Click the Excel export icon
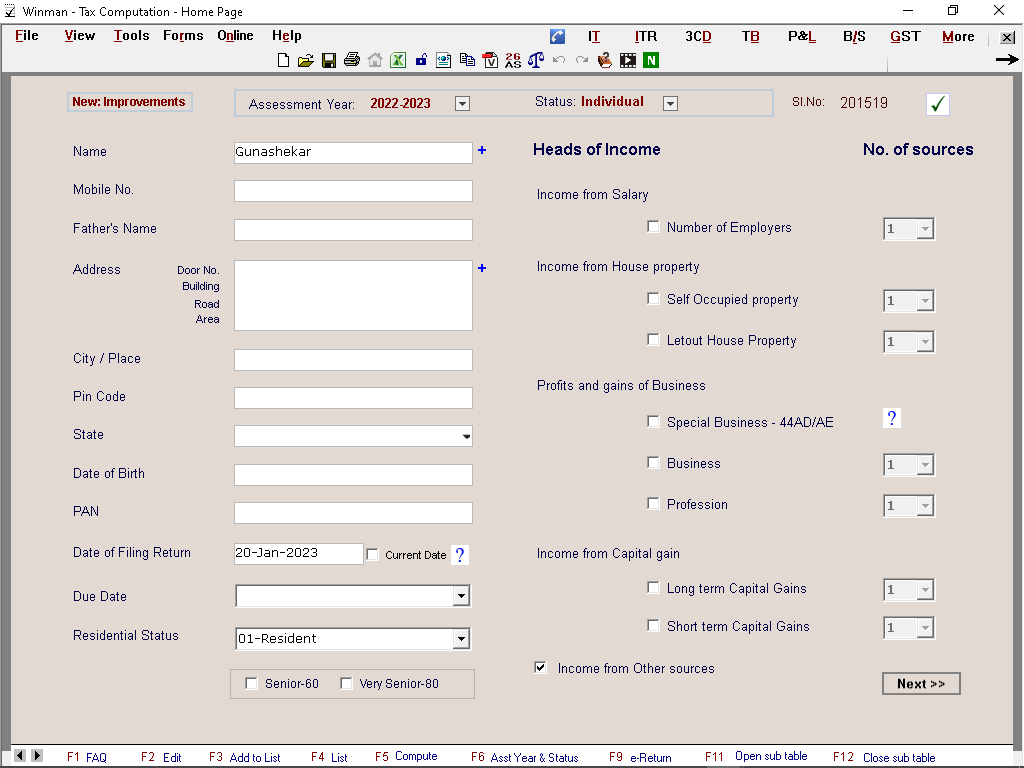Image resolution: width=1024 pixels, height=768 pixels. coord(398,60)
